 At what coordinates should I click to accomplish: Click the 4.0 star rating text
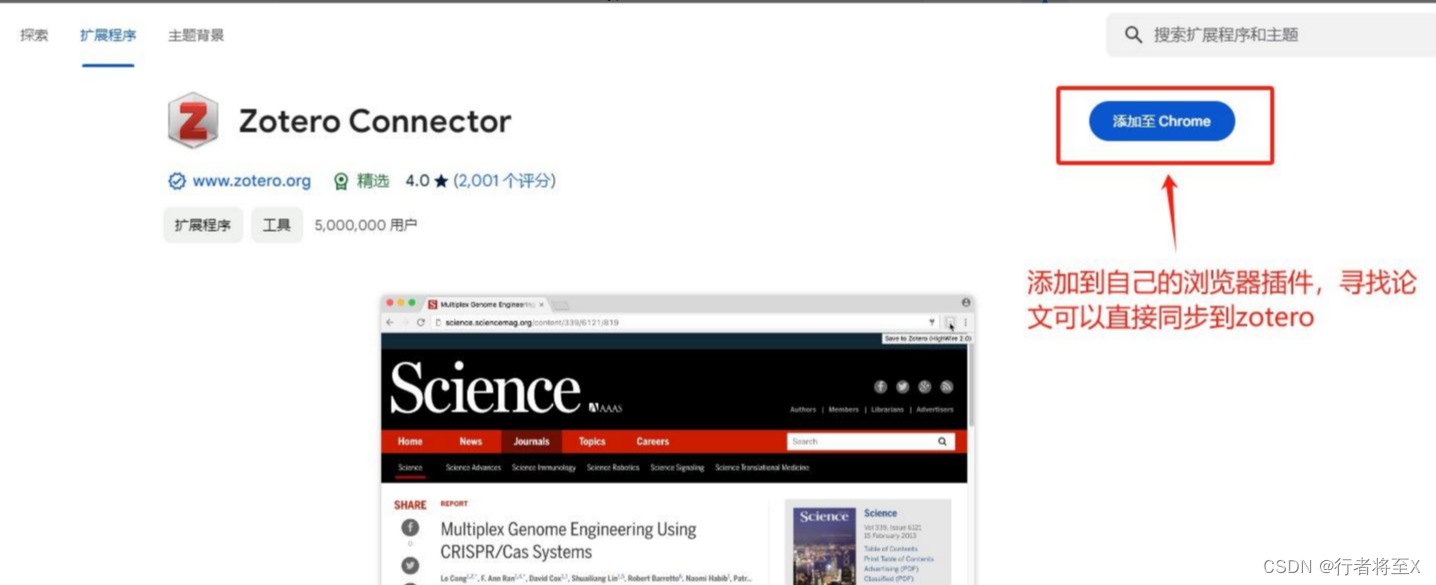click(x=427, y=181)
